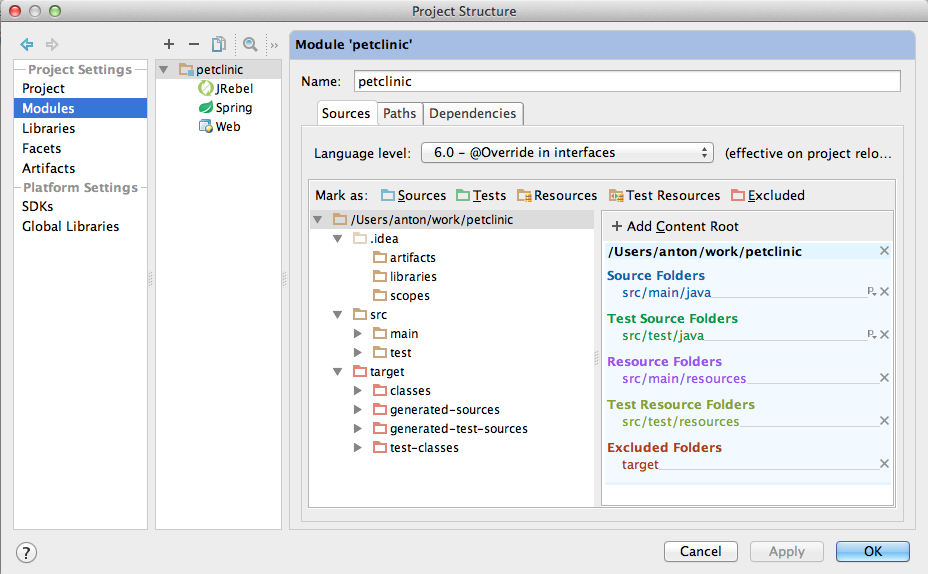Remove content root /Users/anton/work/petclinic

(884, 251)
